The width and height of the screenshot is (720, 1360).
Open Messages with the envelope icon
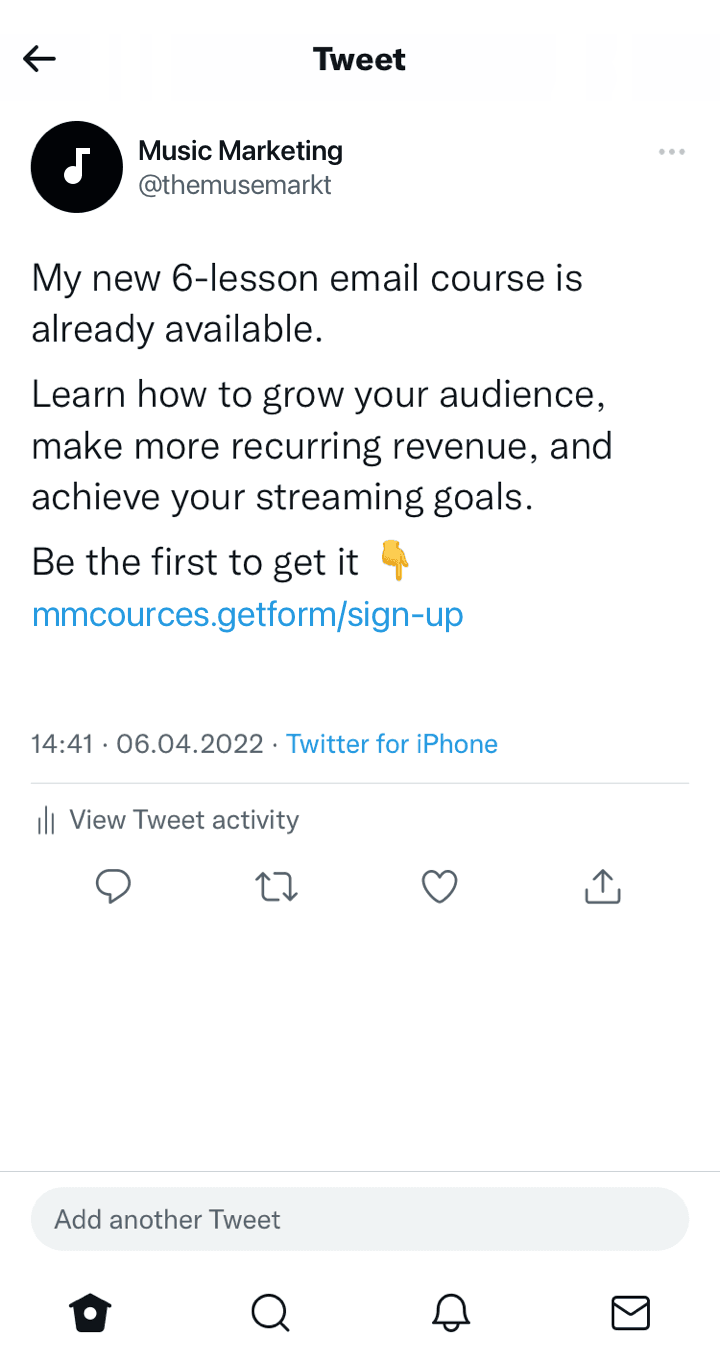630,1312
